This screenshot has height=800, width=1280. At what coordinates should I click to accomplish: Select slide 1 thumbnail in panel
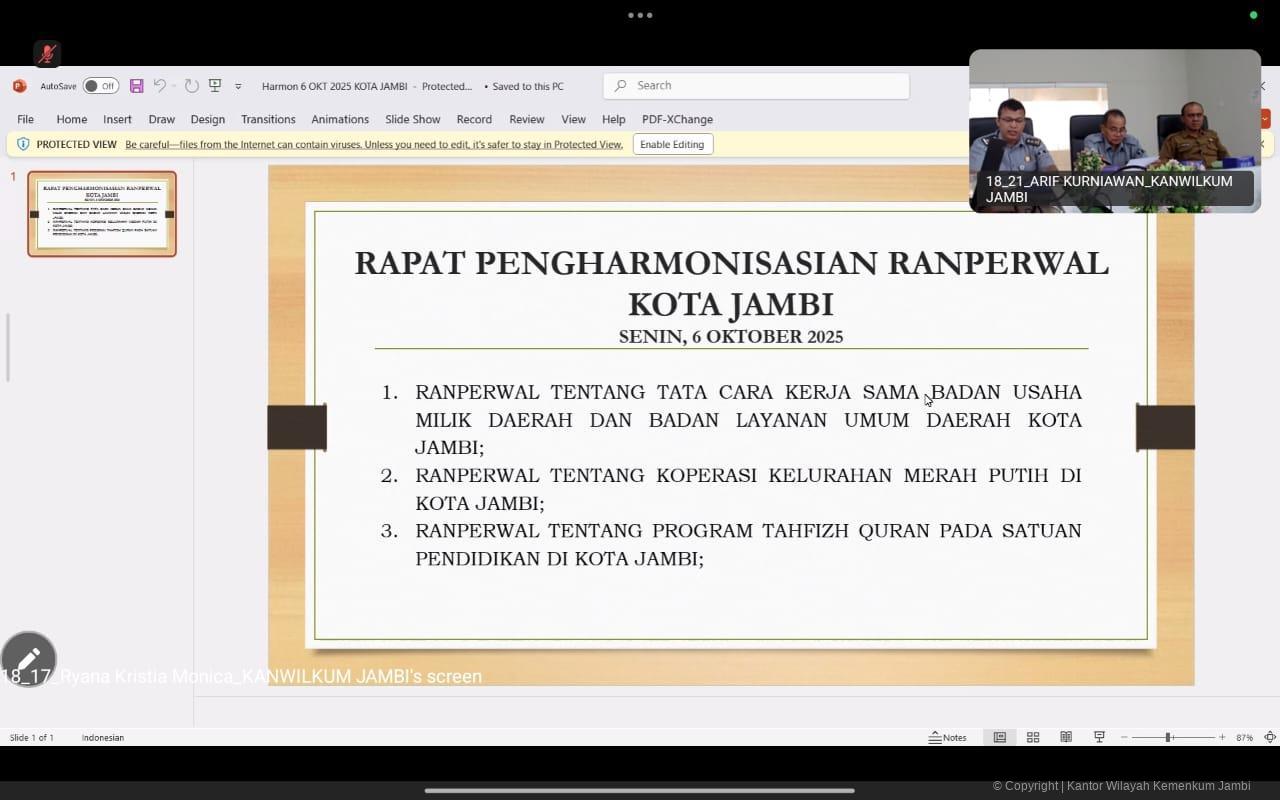102,214
